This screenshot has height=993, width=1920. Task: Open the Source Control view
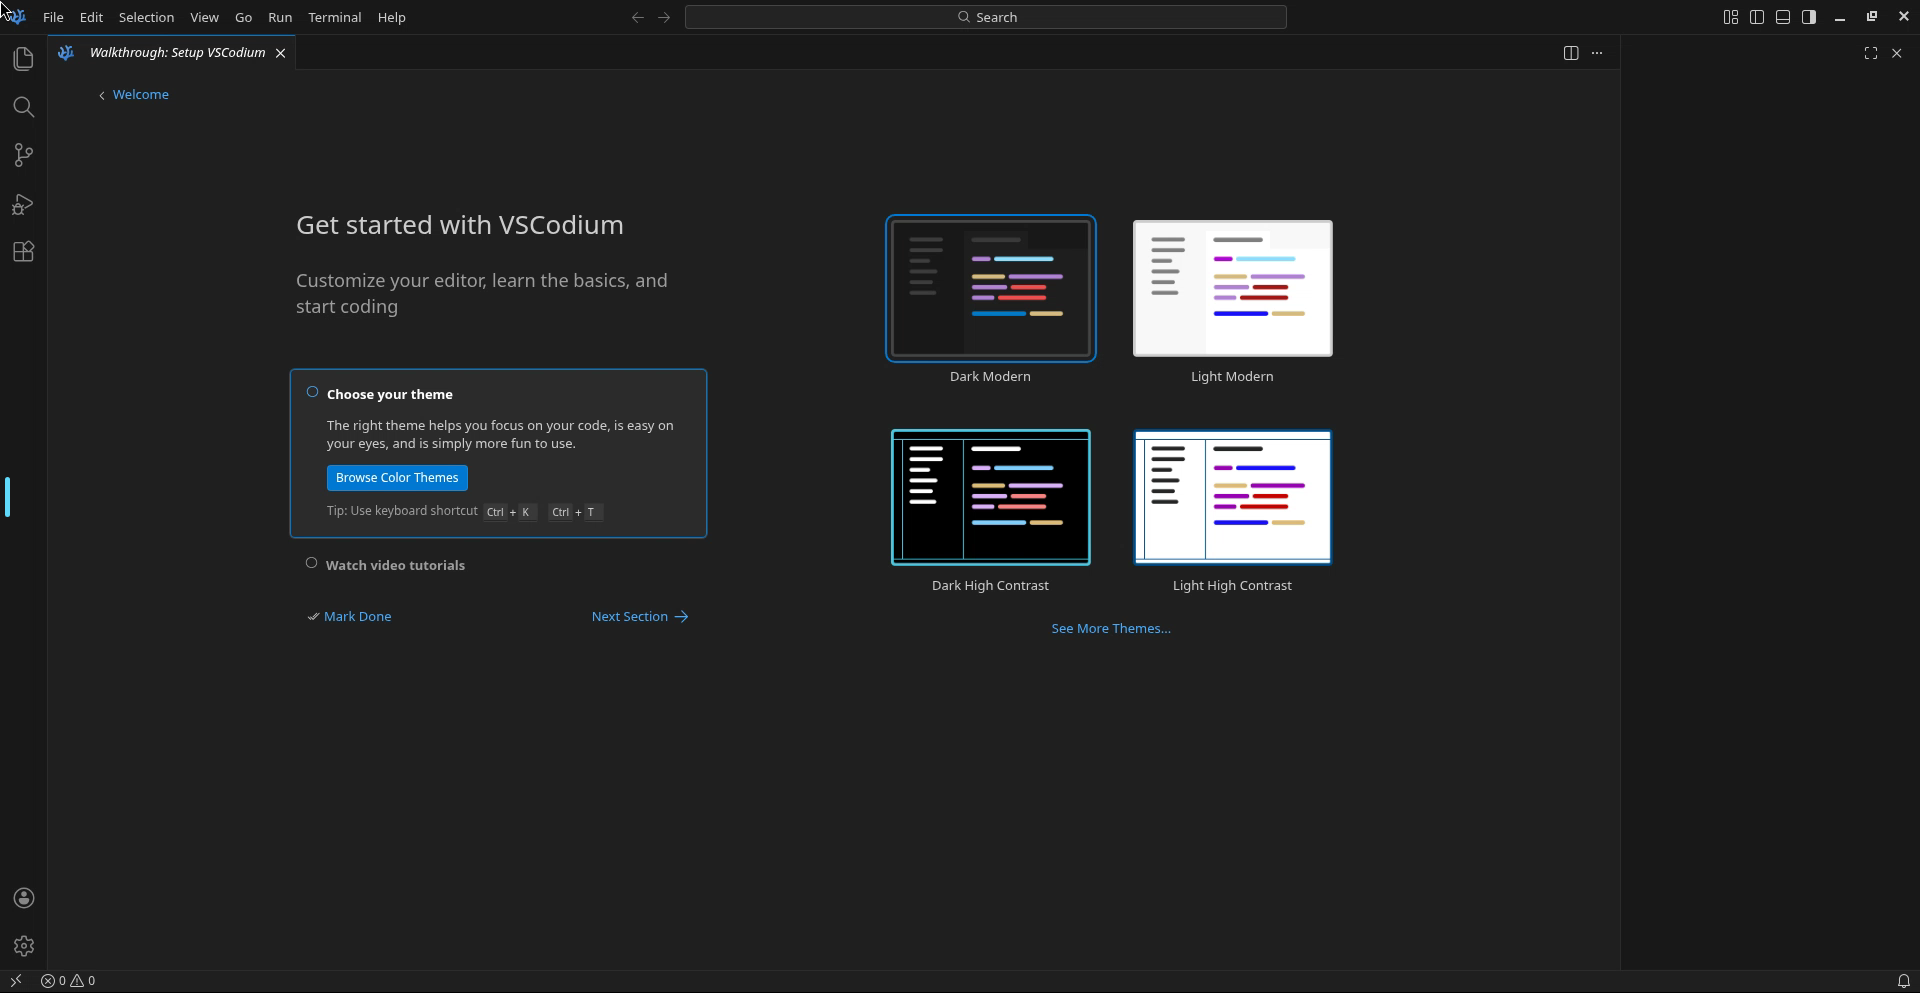[23, 155]
